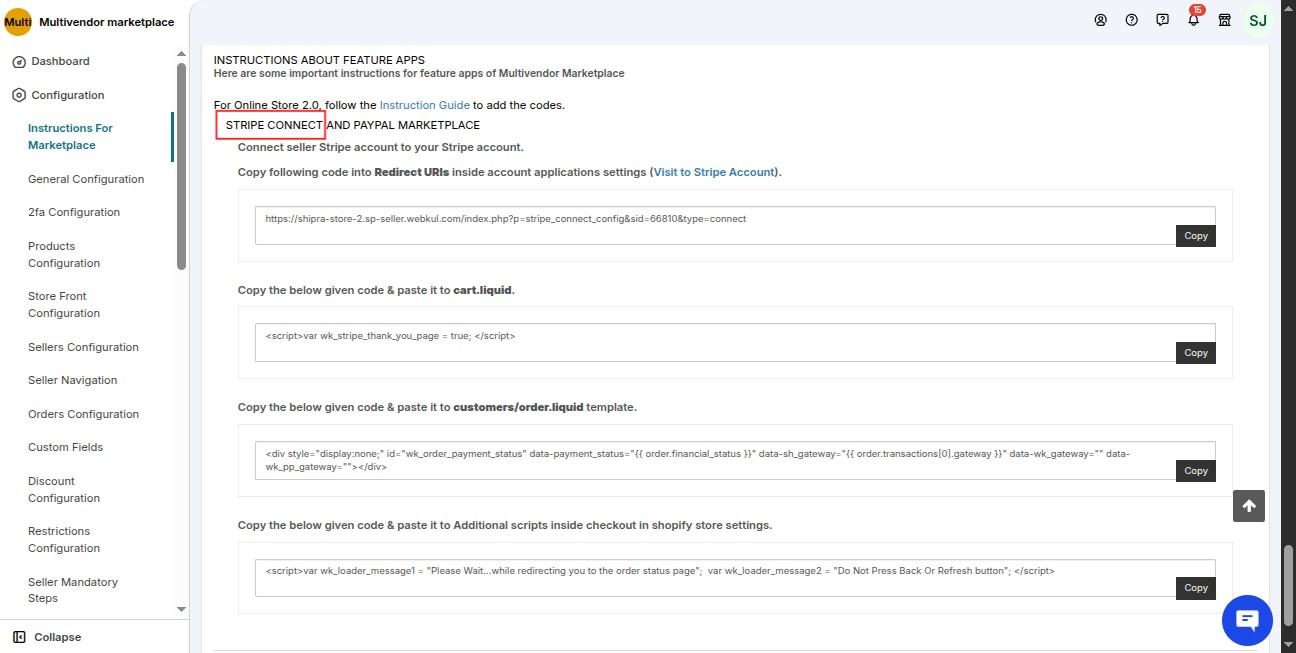Screen dimensions: 1296x653
Task: Open the FAQ speech bubble icon
Action: pyautogui.click(x=1162, y=20)
